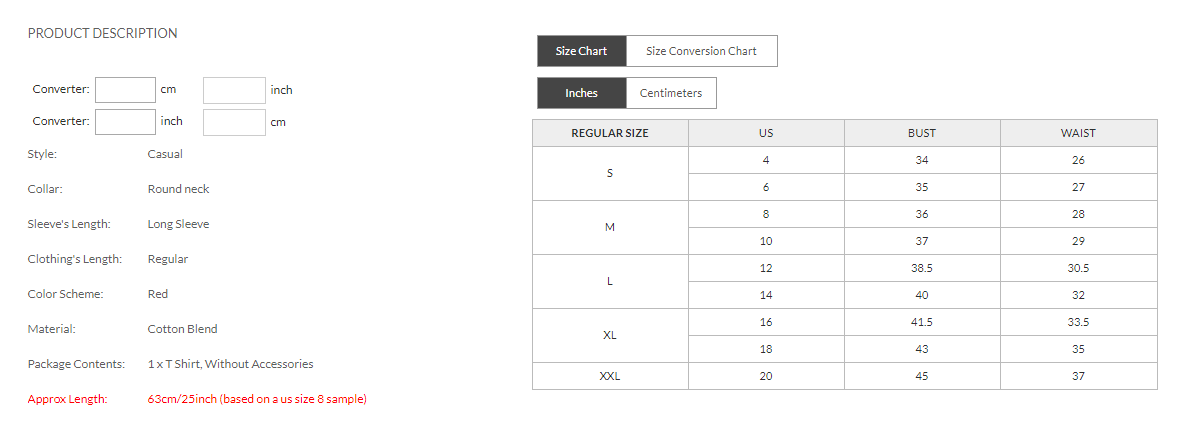The height and width of the screenshot is (437, 1178).
Task: Select the Inches unit tab
Action: pyautogui.click(x=581, y=93)
